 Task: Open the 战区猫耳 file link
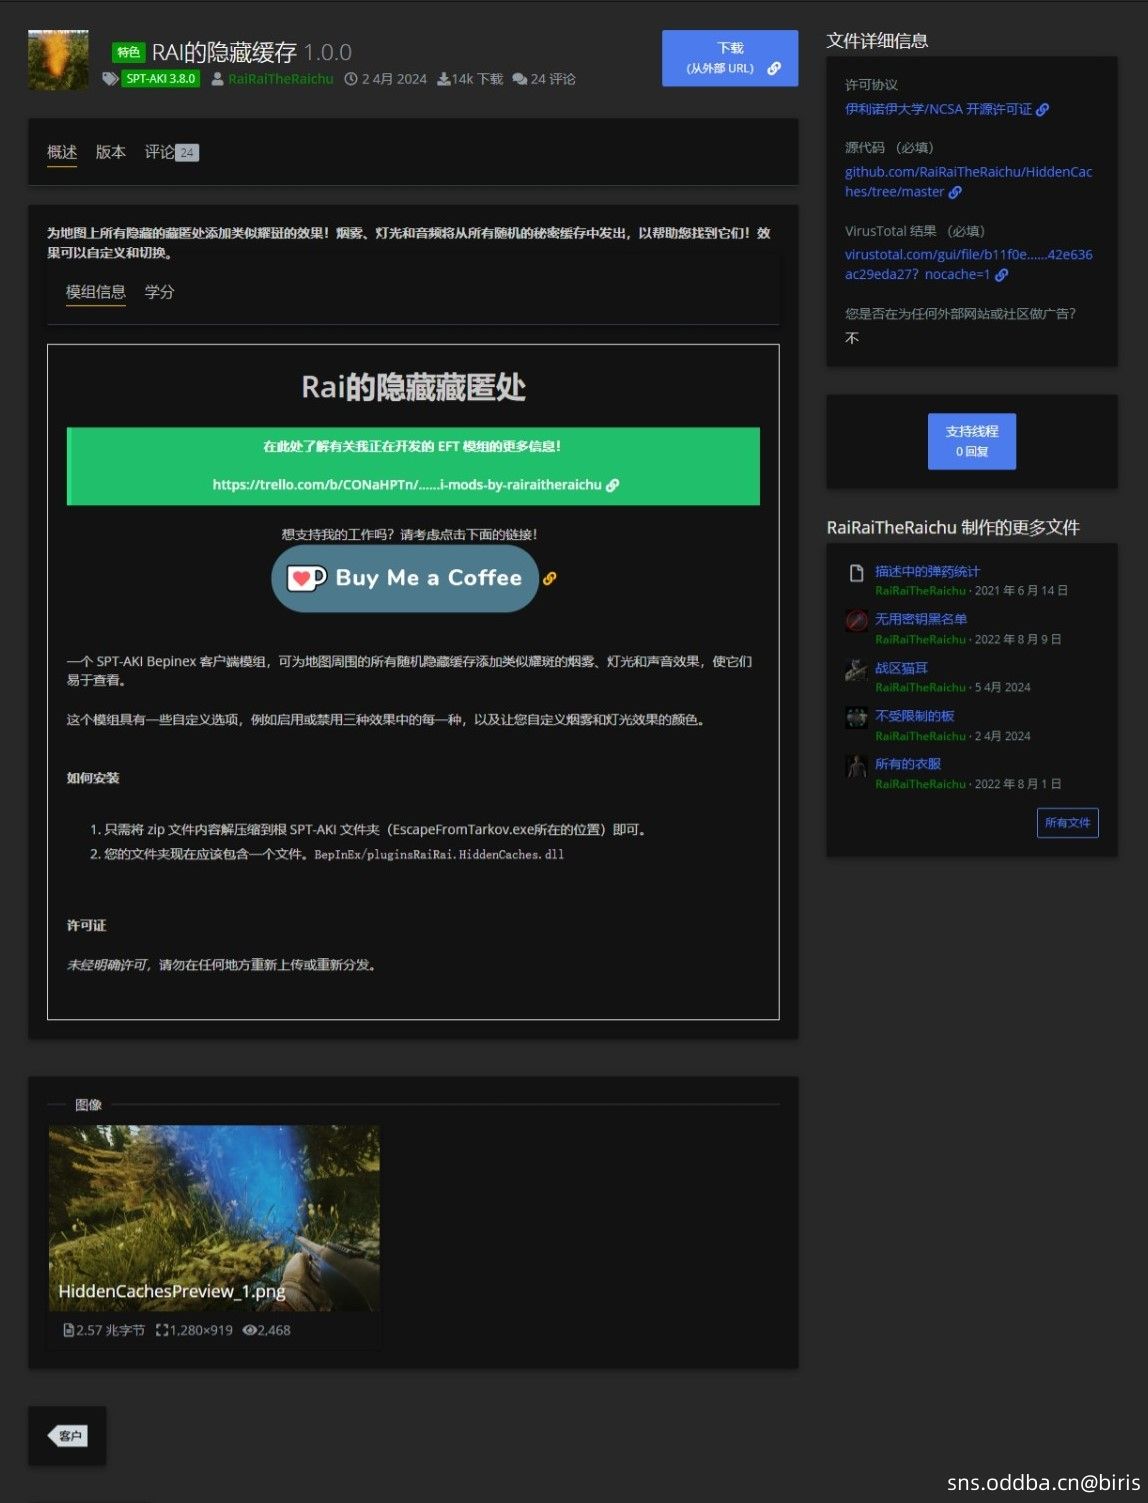click(901, 668)
